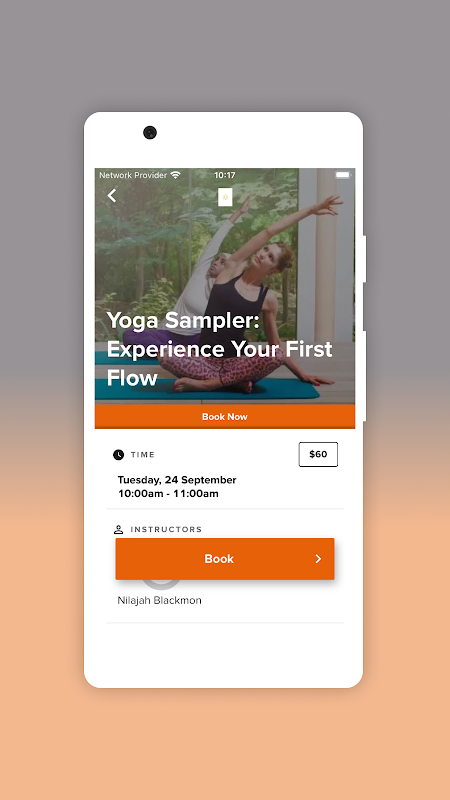450x800 pixels.
Task: Tap the front camera dot on the phone frame
Action: [149, 133]
